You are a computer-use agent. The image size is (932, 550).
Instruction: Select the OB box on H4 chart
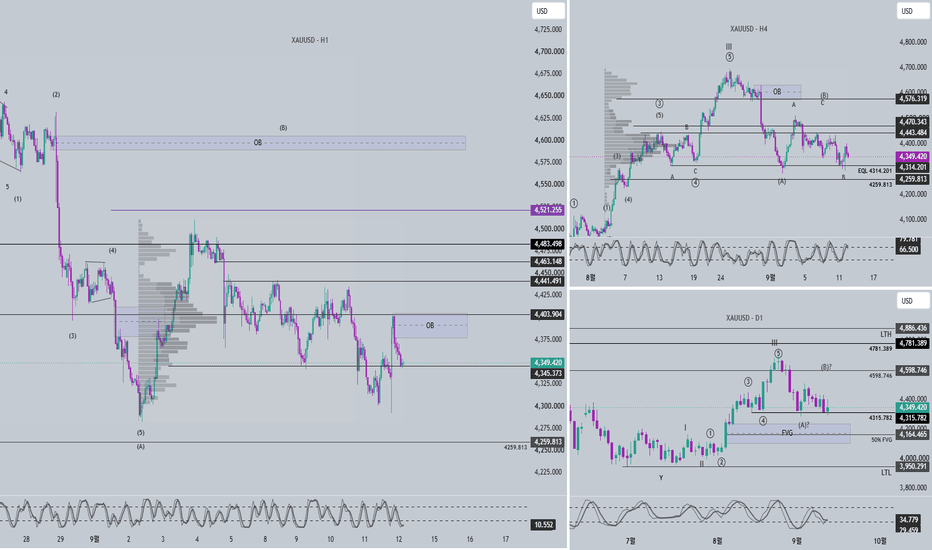tap(781, 92)
